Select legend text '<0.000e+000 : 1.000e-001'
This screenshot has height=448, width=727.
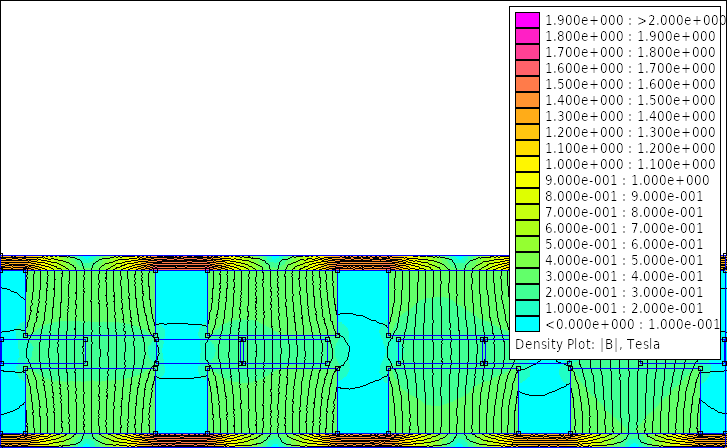click(632, 324)
